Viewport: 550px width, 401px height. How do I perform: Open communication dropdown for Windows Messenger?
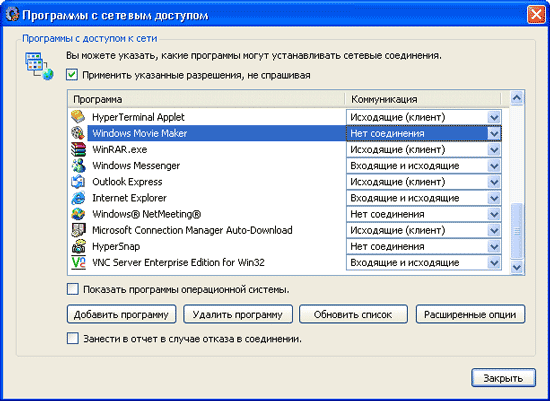pyautogui.click(x=494, y=166)
